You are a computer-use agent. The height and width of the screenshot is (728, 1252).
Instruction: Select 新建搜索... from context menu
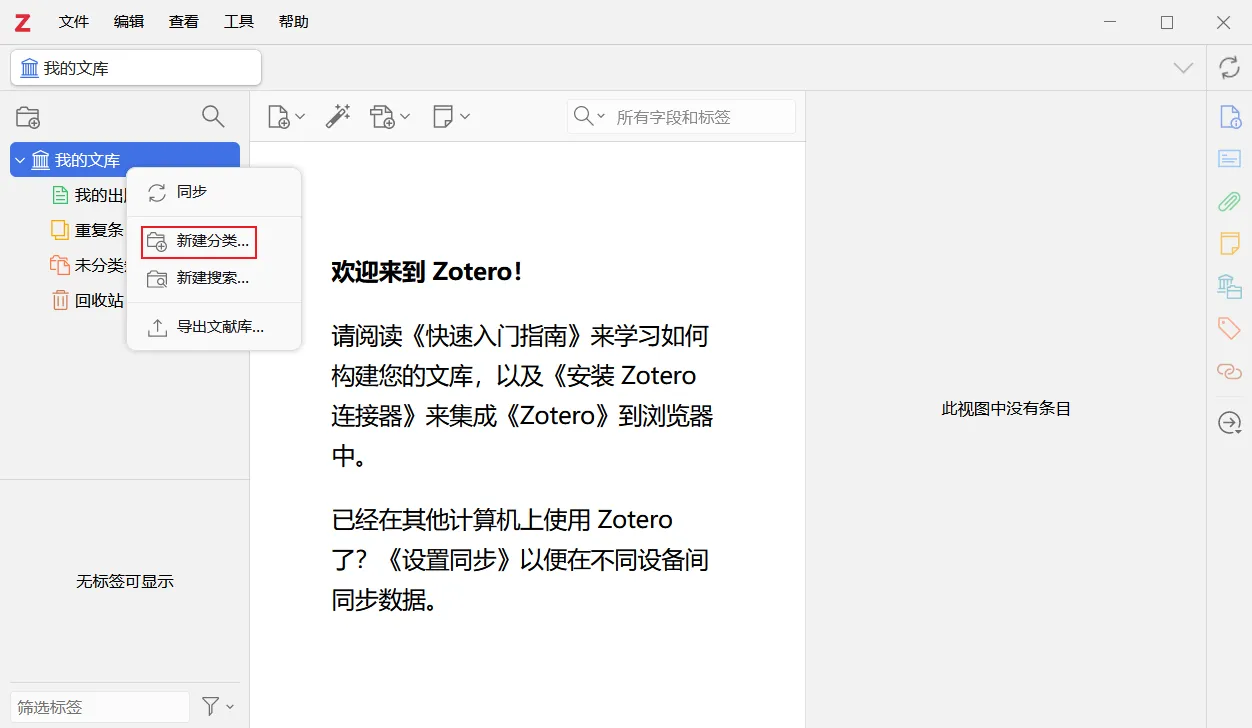pyautogui.click(x=212, y=278)
